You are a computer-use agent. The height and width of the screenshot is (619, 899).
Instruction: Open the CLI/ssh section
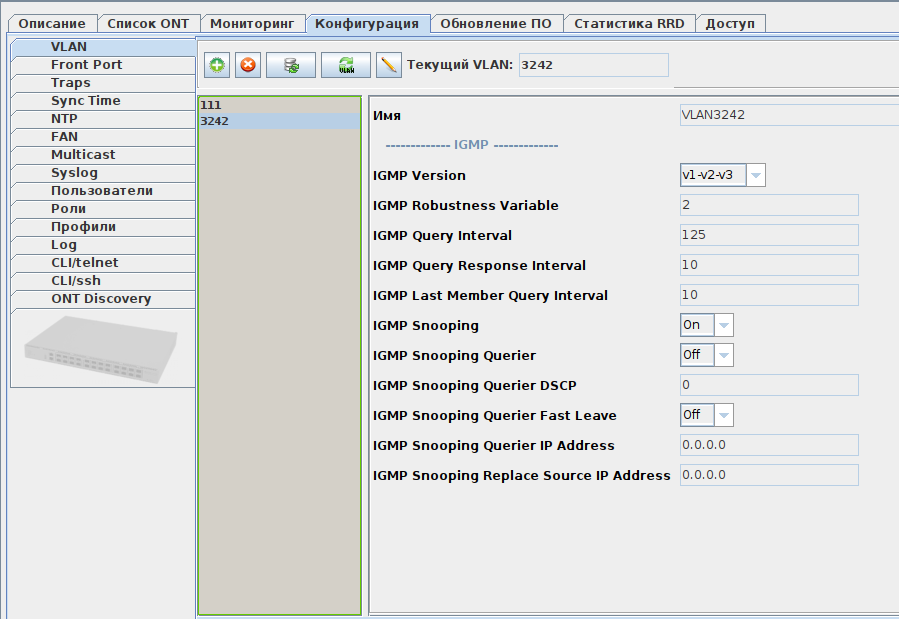click(x=103, y=281)
